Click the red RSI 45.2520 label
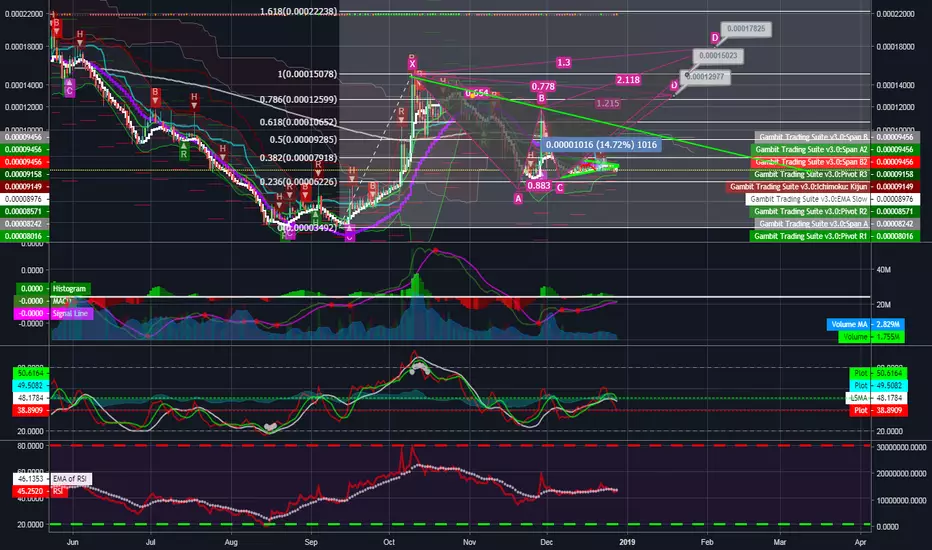The width and height of the screenshot is (932, 550). point(40,491)
